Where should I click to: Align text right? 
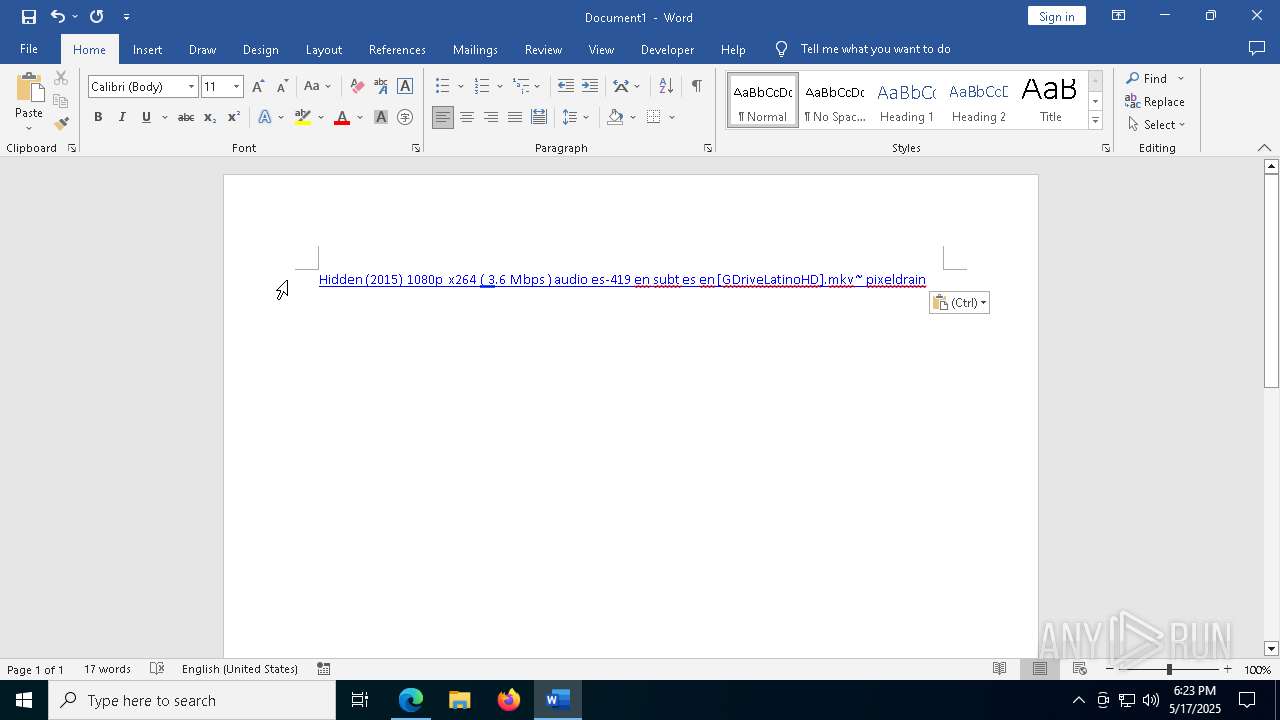coord(491,118)
